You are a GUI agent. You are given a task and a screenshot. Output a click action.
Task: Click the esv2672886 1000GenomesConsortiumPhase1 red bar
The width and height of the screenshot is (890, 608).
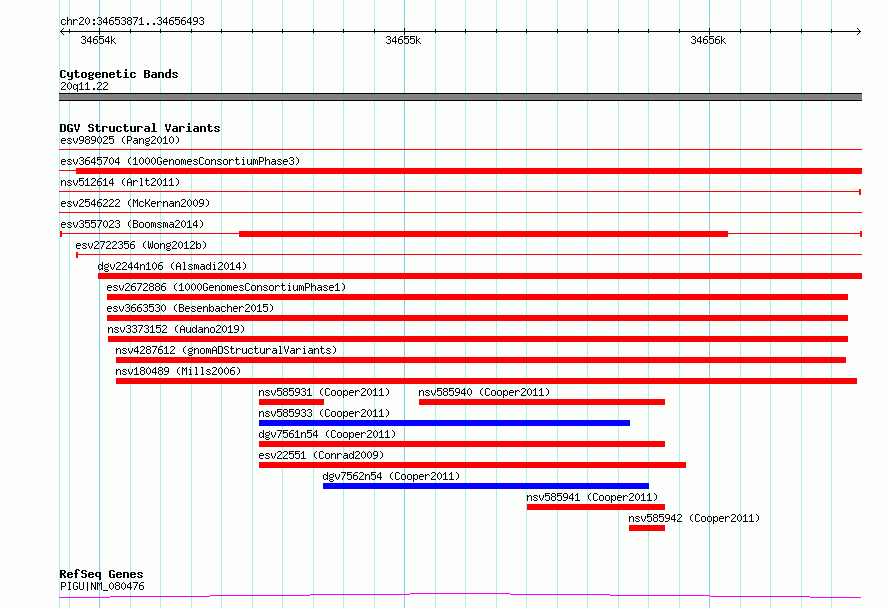[477, 297]
